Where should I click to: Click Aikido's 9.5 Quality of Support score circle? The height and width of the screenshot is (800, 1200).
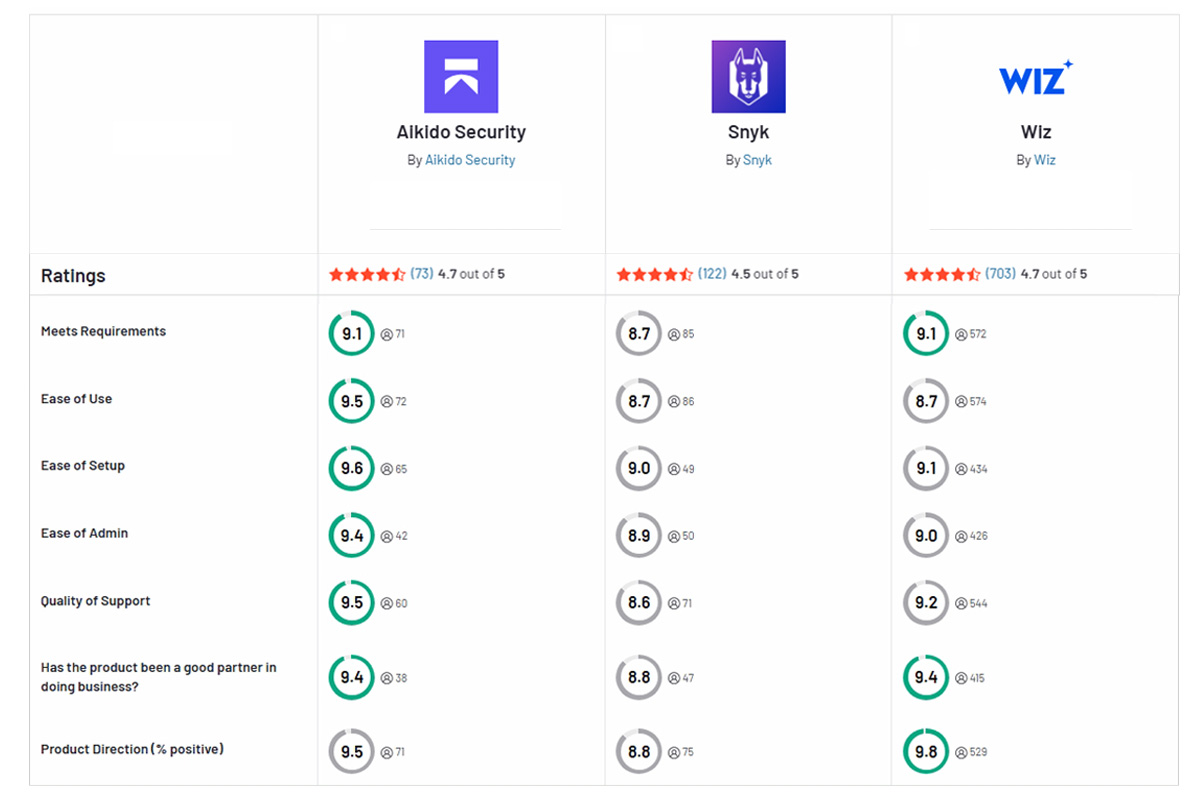tap(352, 603)
